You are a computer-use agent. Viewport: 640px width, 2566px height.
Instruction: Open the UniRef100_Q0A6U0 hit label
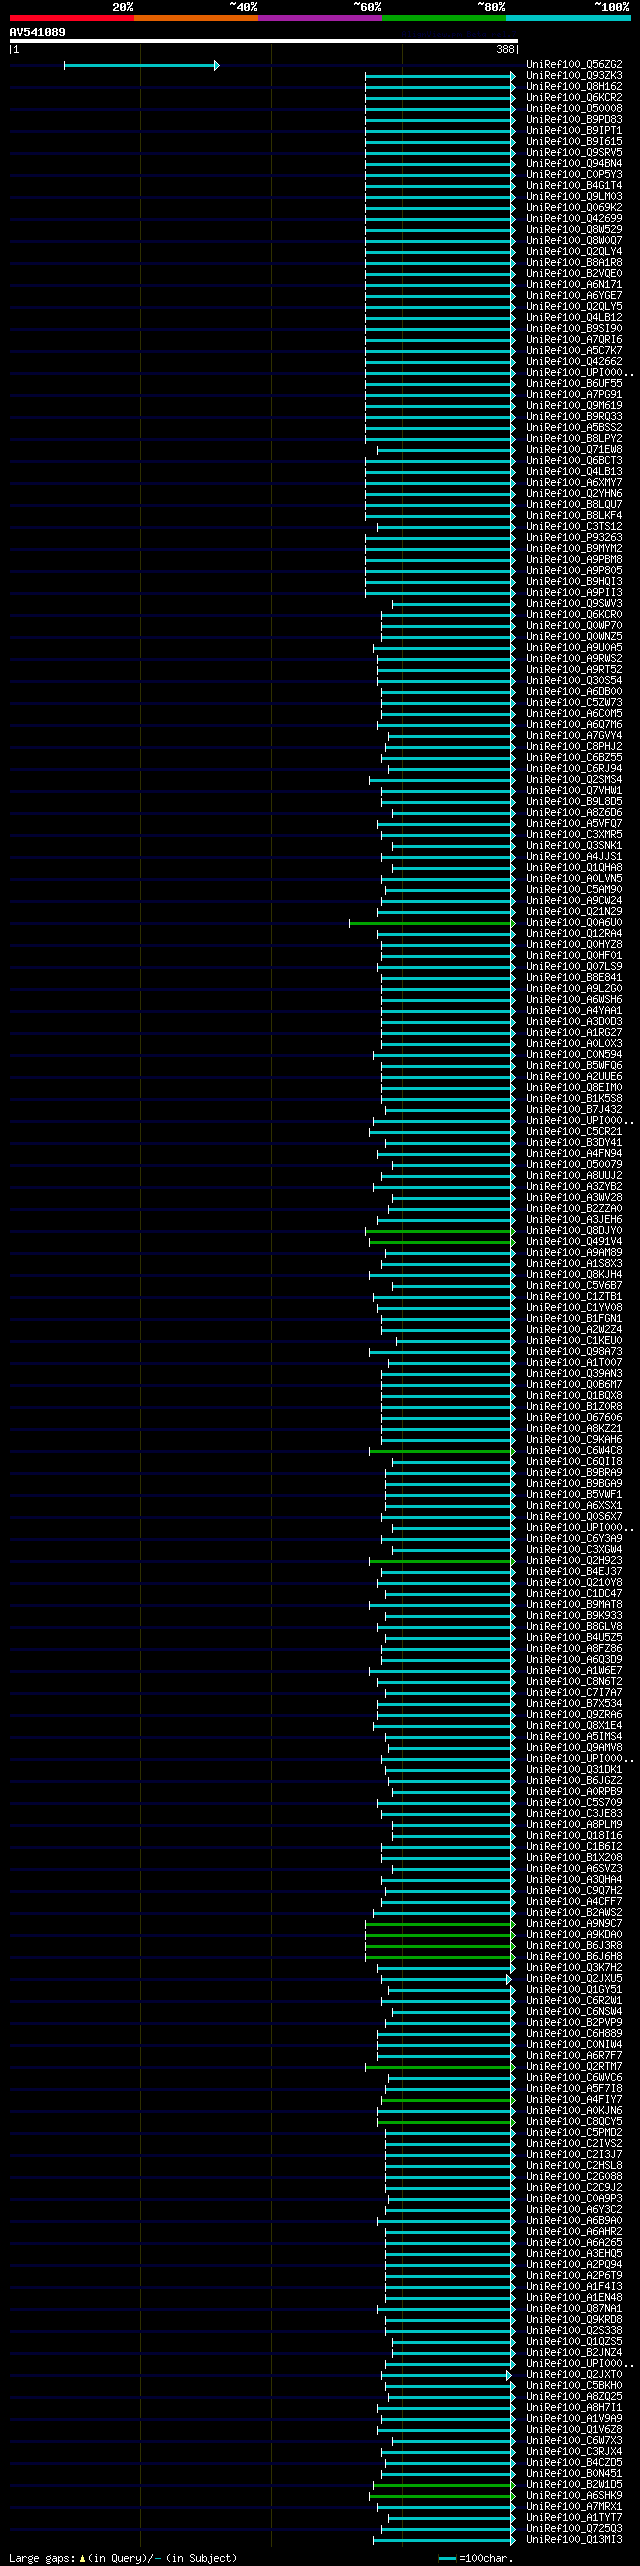(574, 923)
